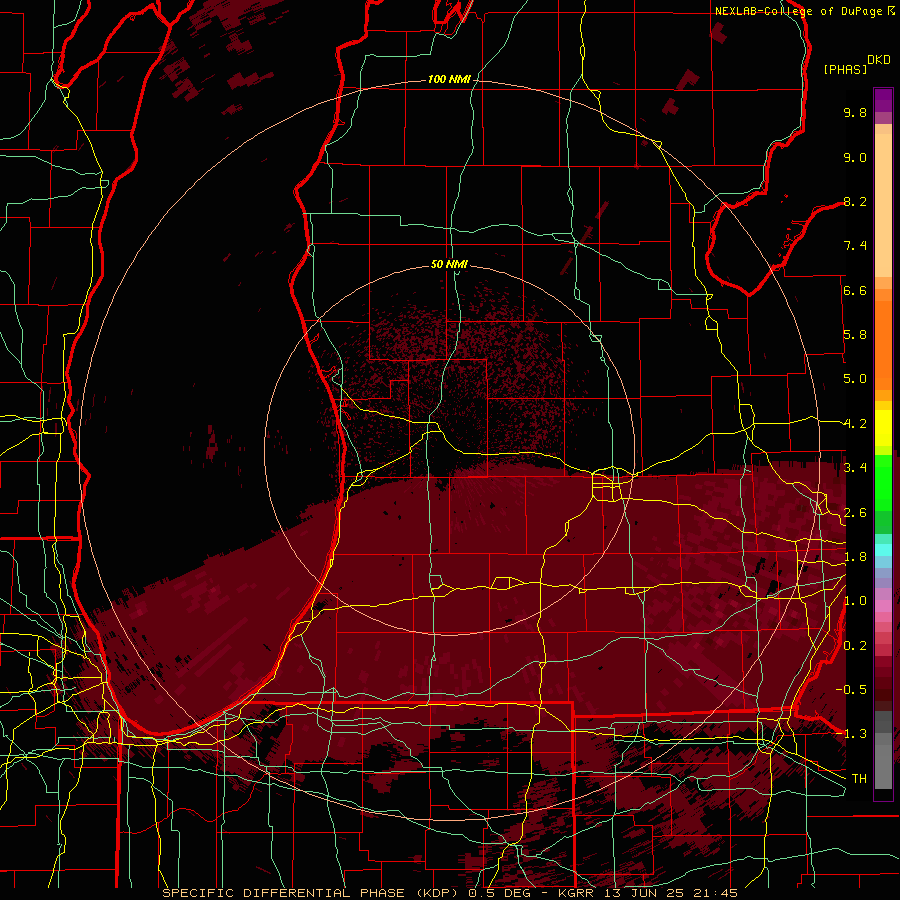The width and height of the screenshot is (900, 900).
Task: Click the 0.2 scale value
Action: pyautogui.click(x=855, y=646)
